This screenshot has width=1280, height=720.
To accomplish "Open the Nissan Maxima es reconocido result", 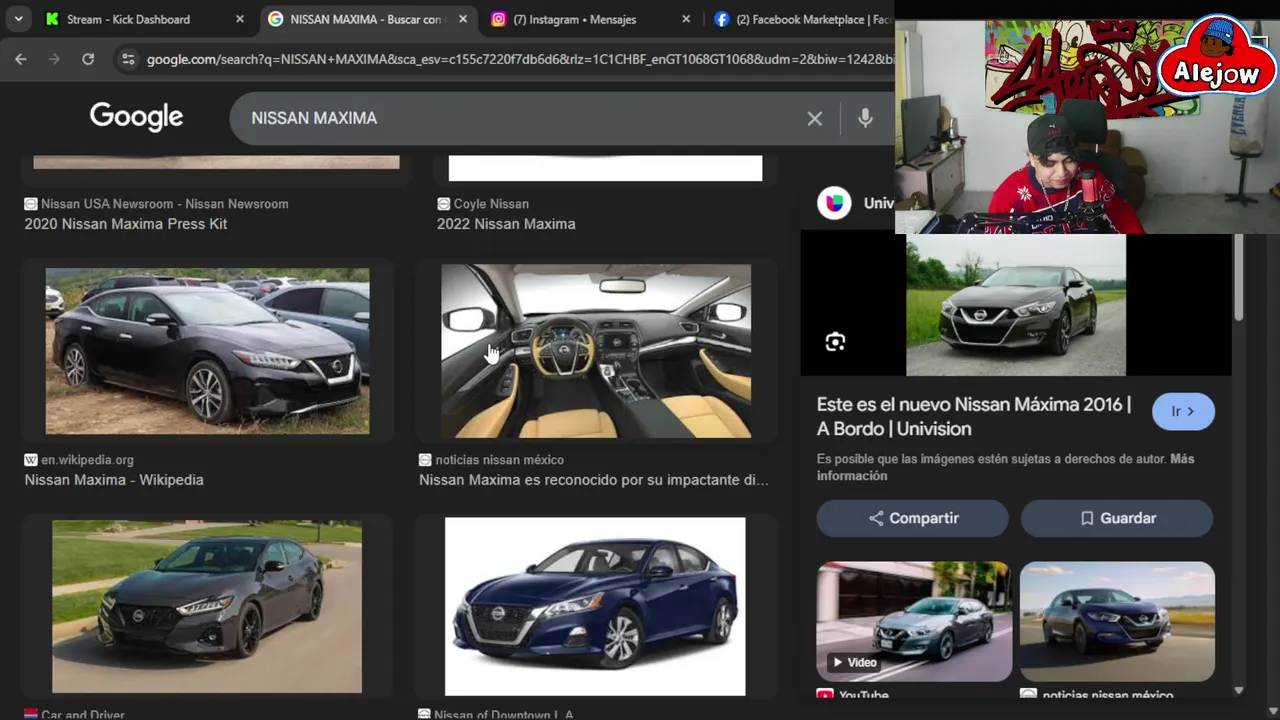I will 594,480.
